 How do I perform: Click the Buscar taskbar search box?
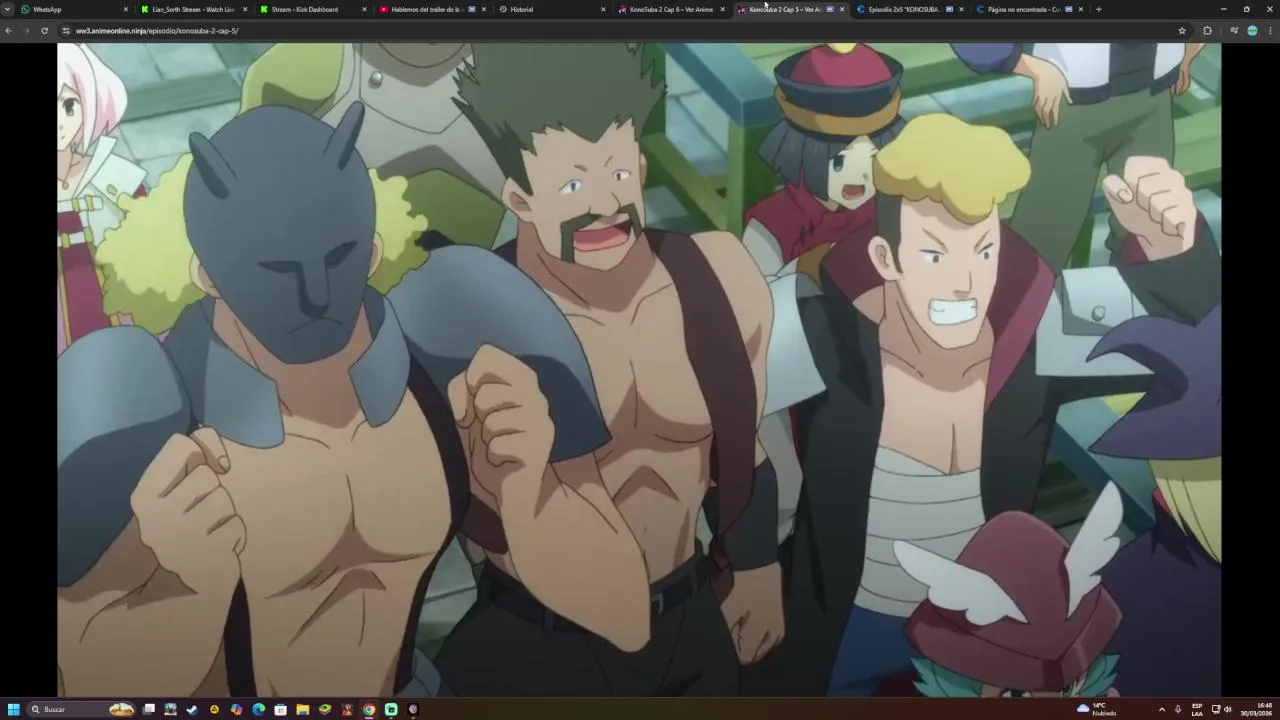pyautogui.click(x=82, y=709)
